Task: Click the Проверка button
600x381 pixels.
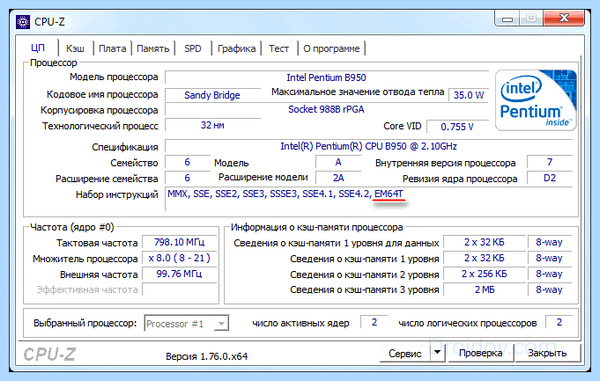Action: (x=481, y=353)
